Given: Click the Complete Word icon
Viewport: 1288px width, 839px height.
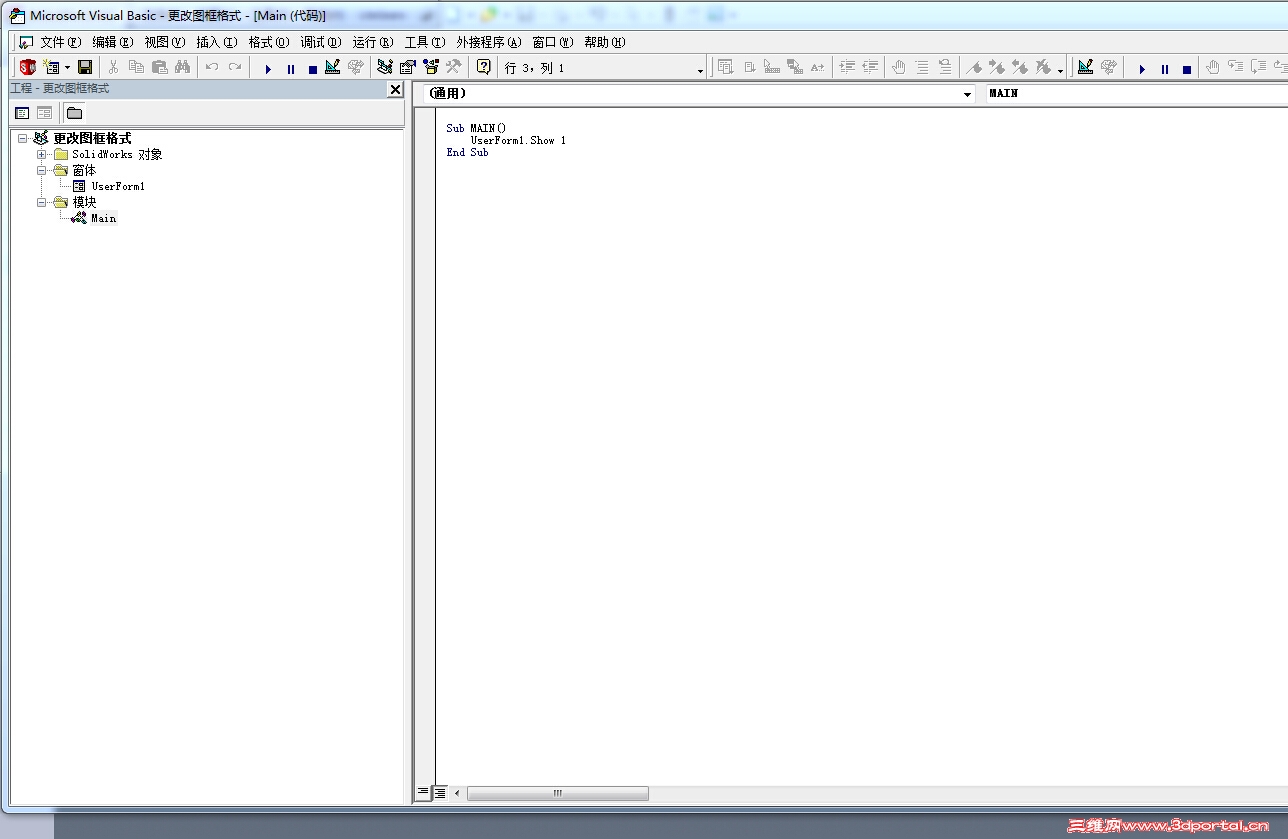Looking at the screenshot, I should (818, 67).
